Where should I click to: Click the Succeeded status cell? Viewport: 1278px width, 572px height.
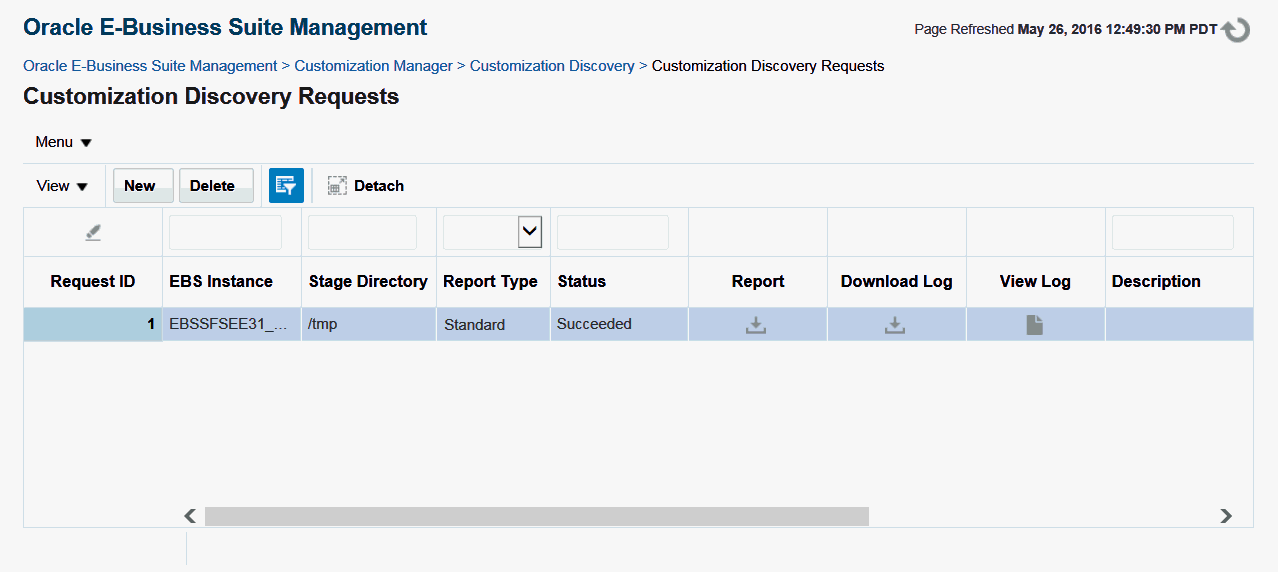tap(619, 324)
